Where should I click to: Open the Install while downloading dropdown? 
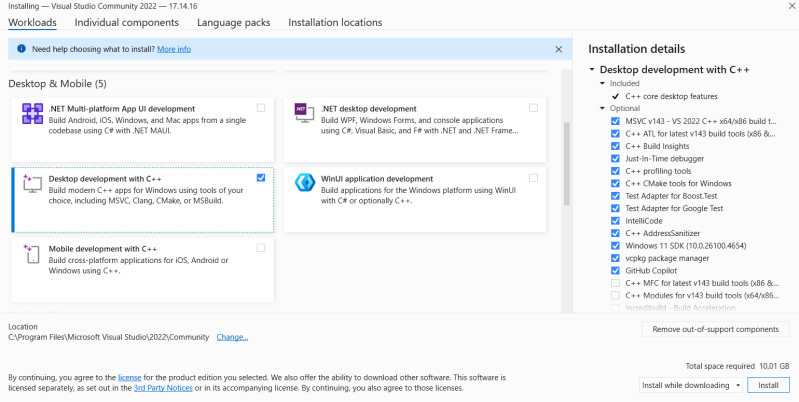coord(692,385)
